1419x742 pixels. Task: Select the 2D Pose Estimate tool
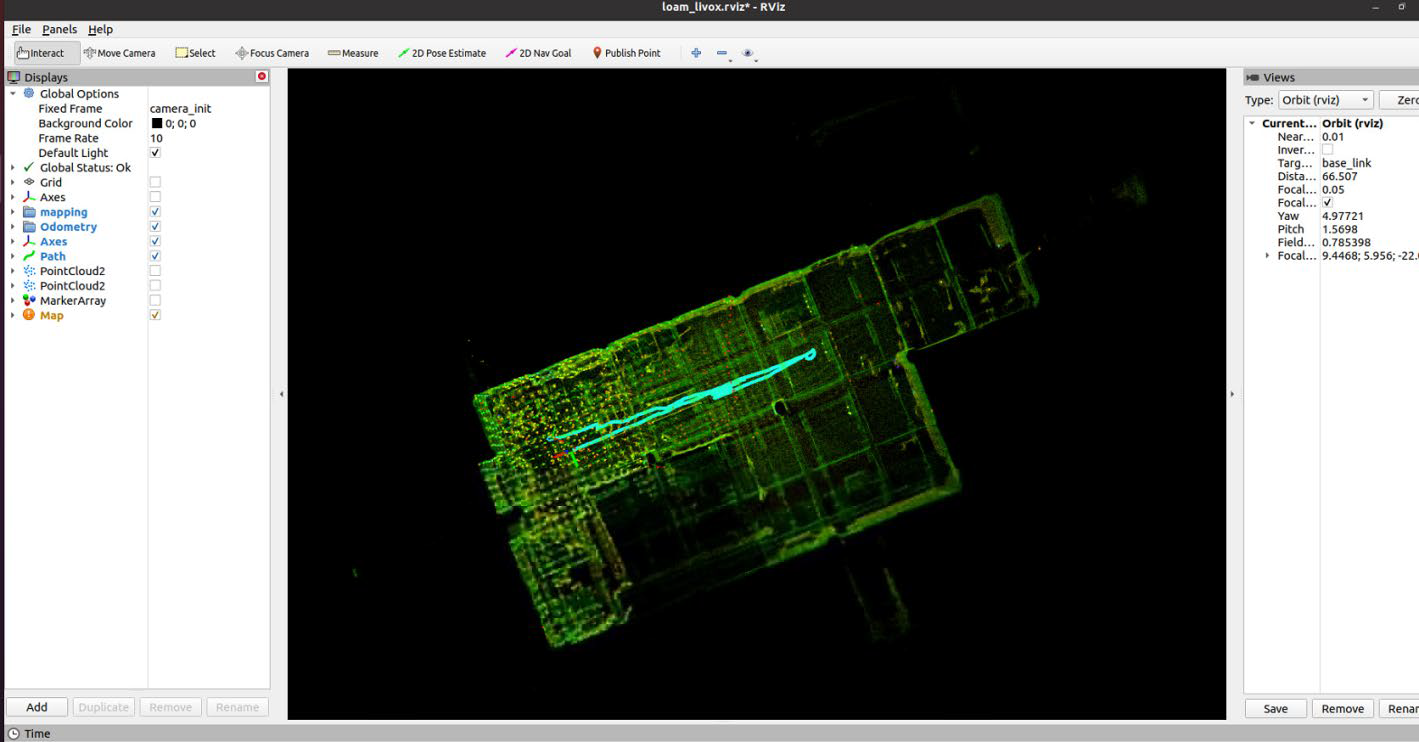pyautogui.click(x=442, y=53)
